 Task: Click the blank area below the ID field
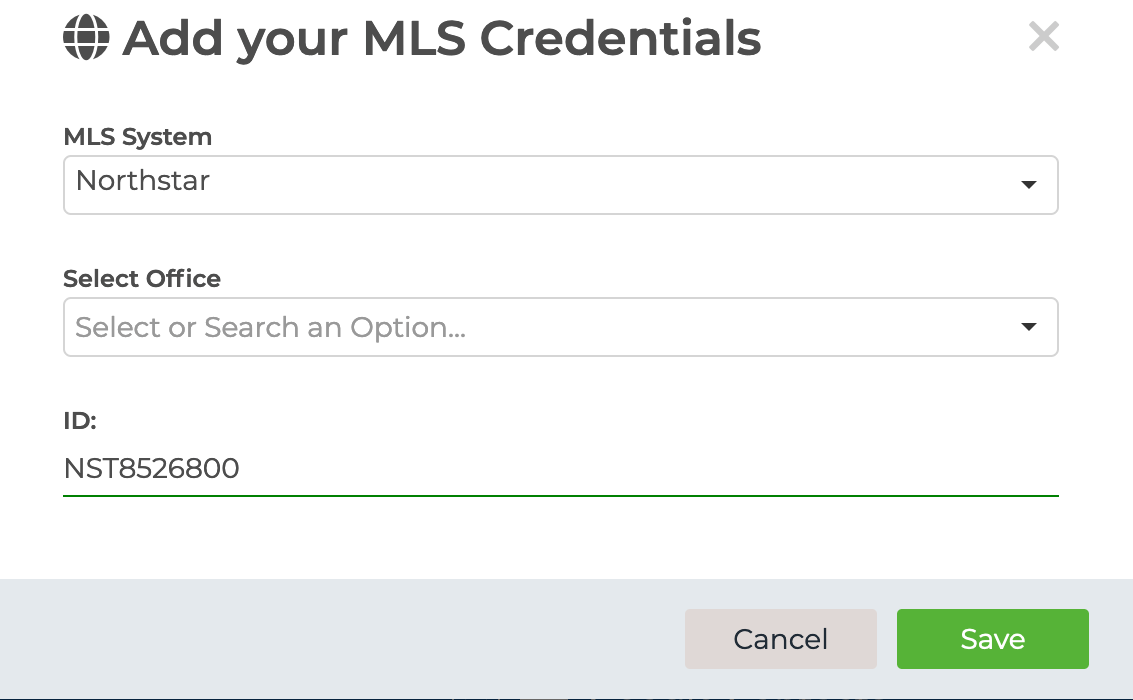(561, 538)
